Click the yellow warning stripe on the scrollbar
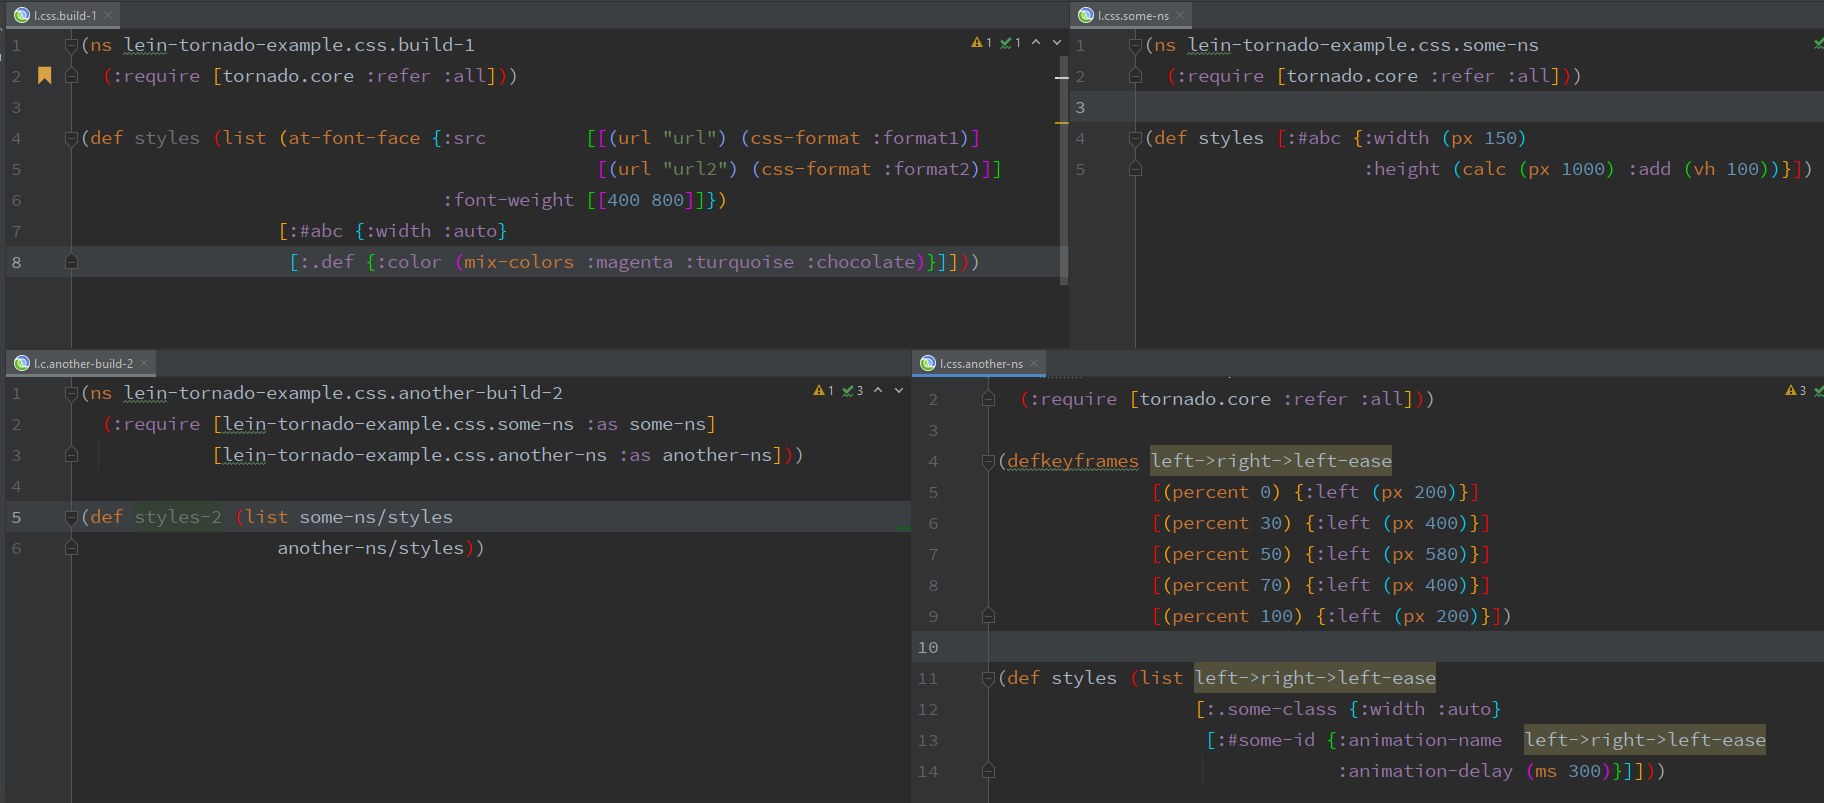The image size is (1824, 803). [1062, 122]
